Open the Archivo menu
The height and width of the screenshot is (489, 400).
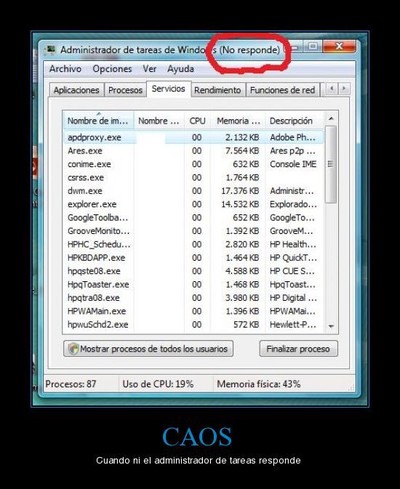pyautogui.click(x=65, y=69)
